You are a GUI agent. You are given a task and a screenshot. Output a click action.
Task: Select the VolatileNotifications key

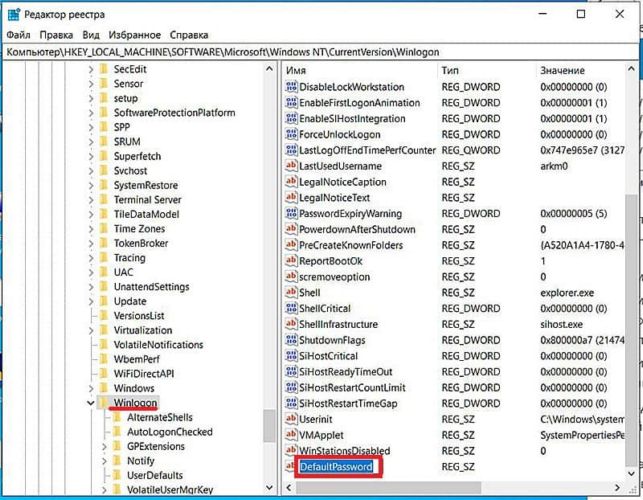(158, 345)
